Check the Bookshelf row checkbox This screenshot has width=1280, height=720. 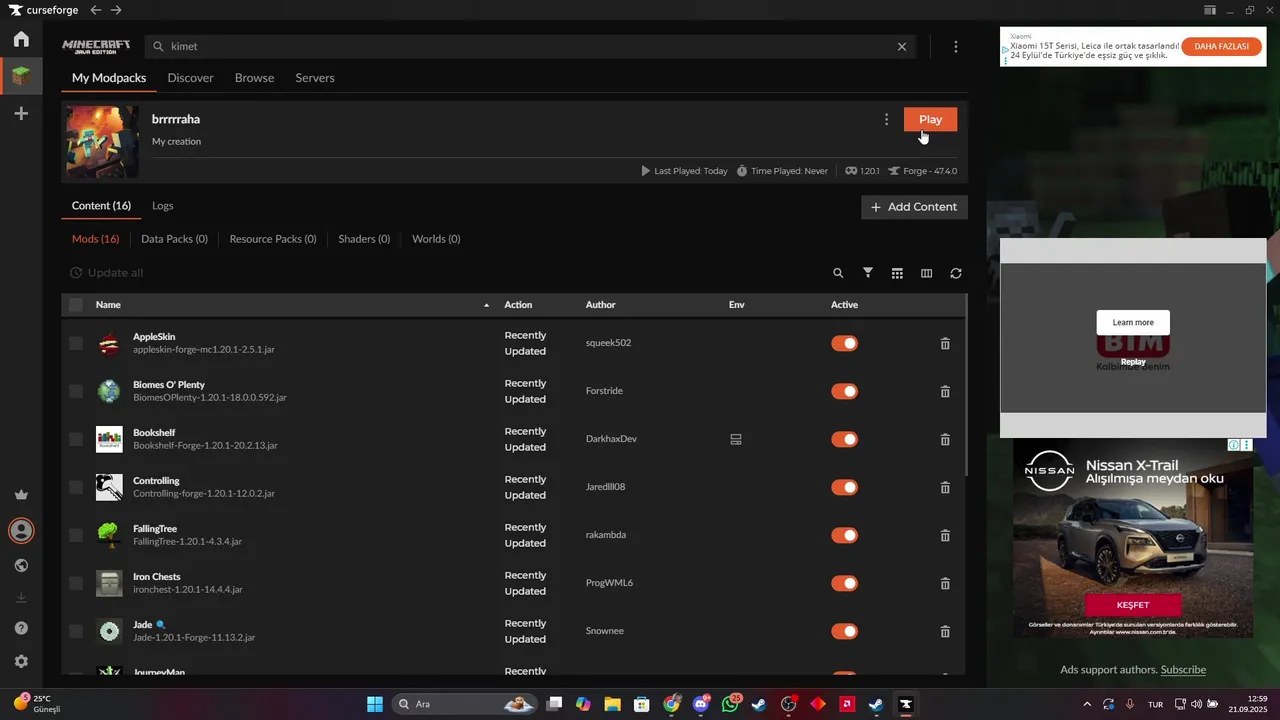(76, 439)
